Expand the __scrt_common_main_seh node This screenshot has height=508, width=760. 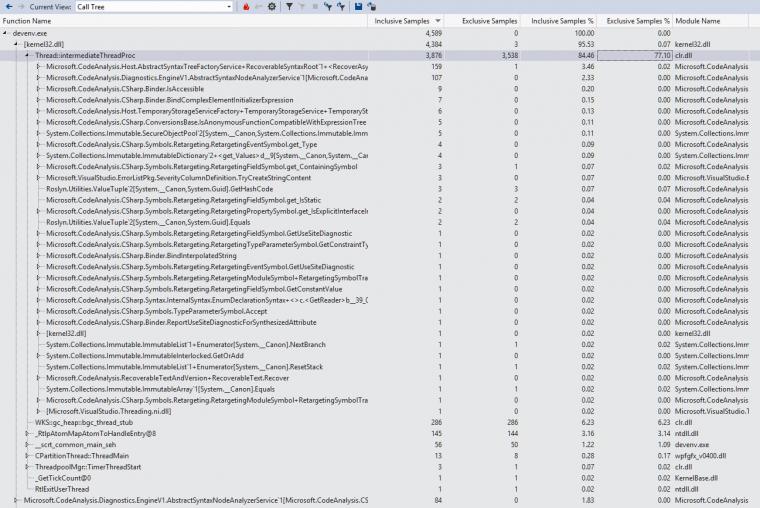(x=27, y=444)
